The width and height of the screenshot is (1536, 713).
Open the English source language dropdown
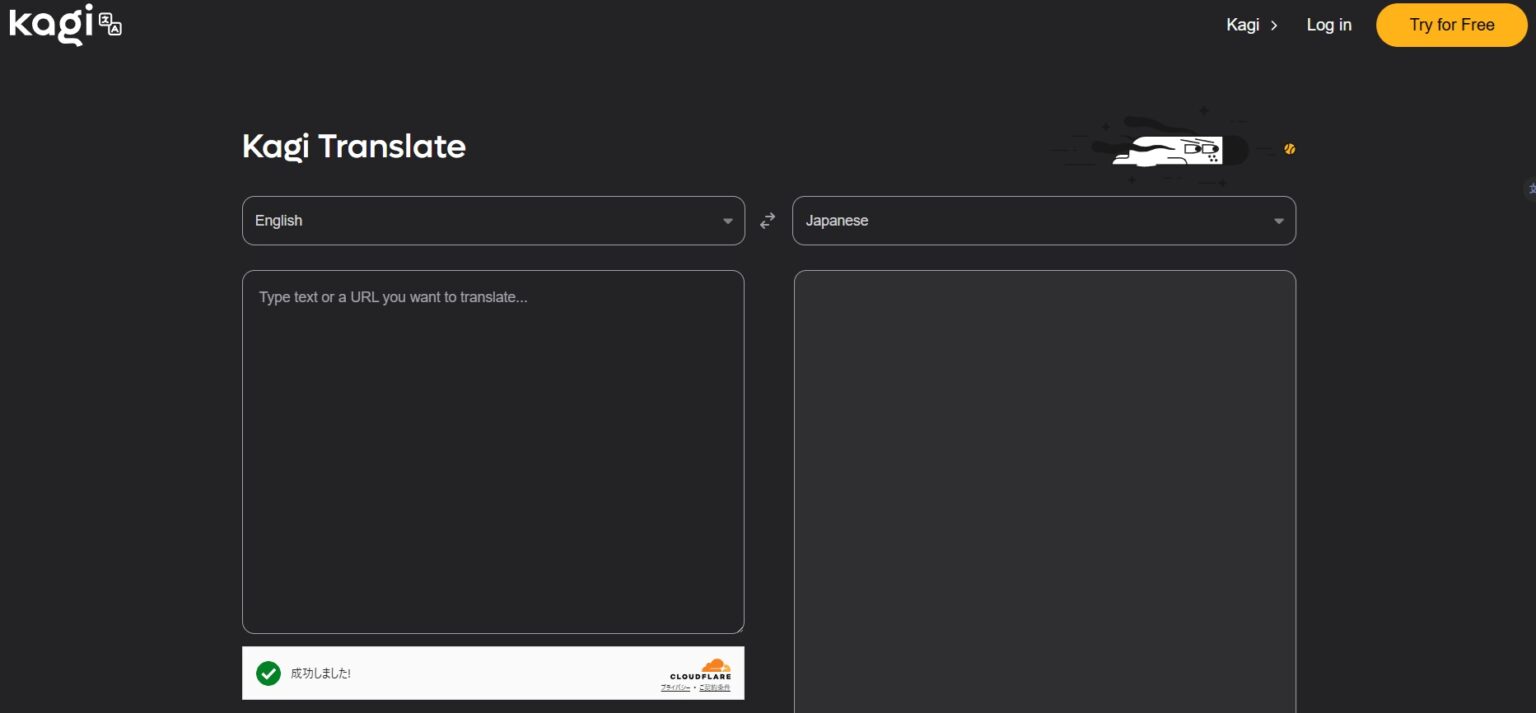pos(480,221)
